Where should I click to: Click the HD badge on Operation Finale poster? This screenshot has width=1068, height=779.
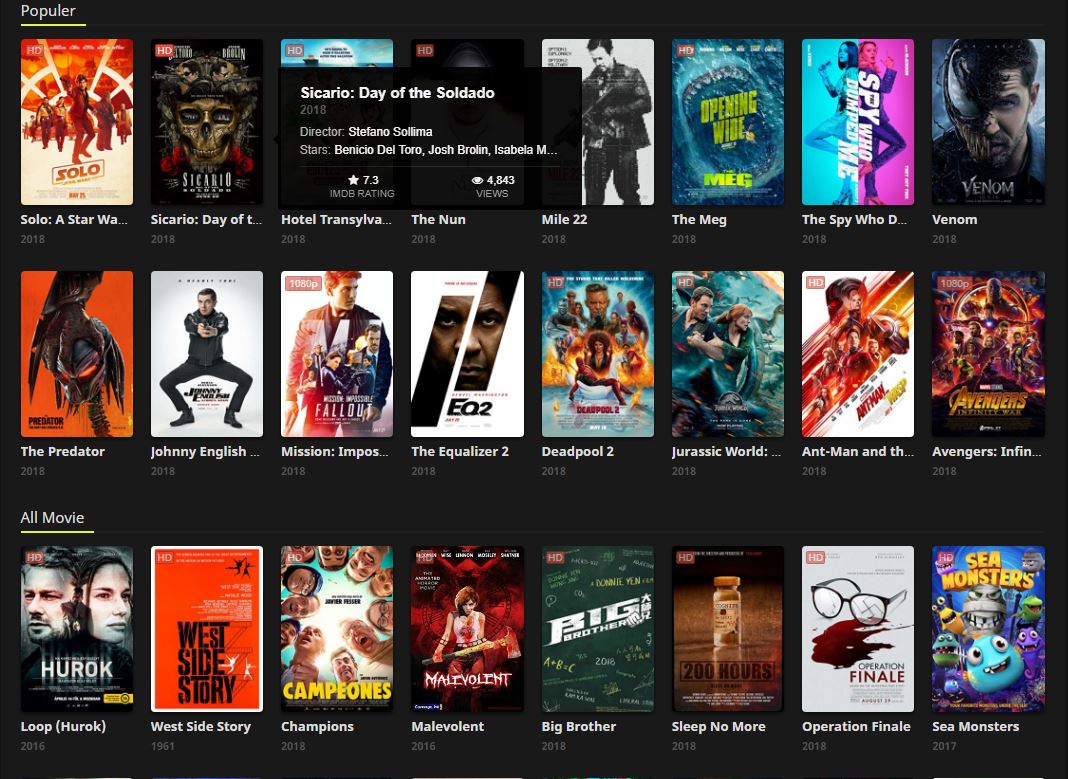pyautogui.click(x=815, y=558)
